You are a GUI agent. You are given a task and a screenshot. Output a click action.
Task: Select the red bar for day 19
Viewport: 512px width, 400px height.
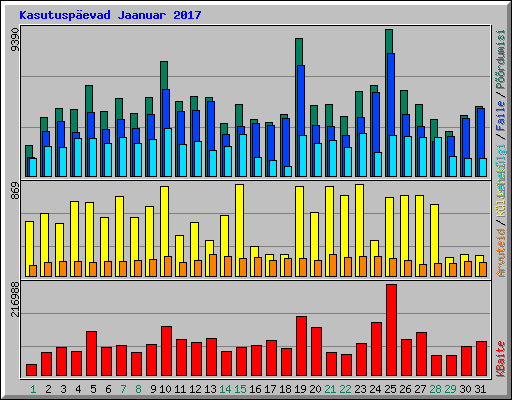tap(301, 346)
